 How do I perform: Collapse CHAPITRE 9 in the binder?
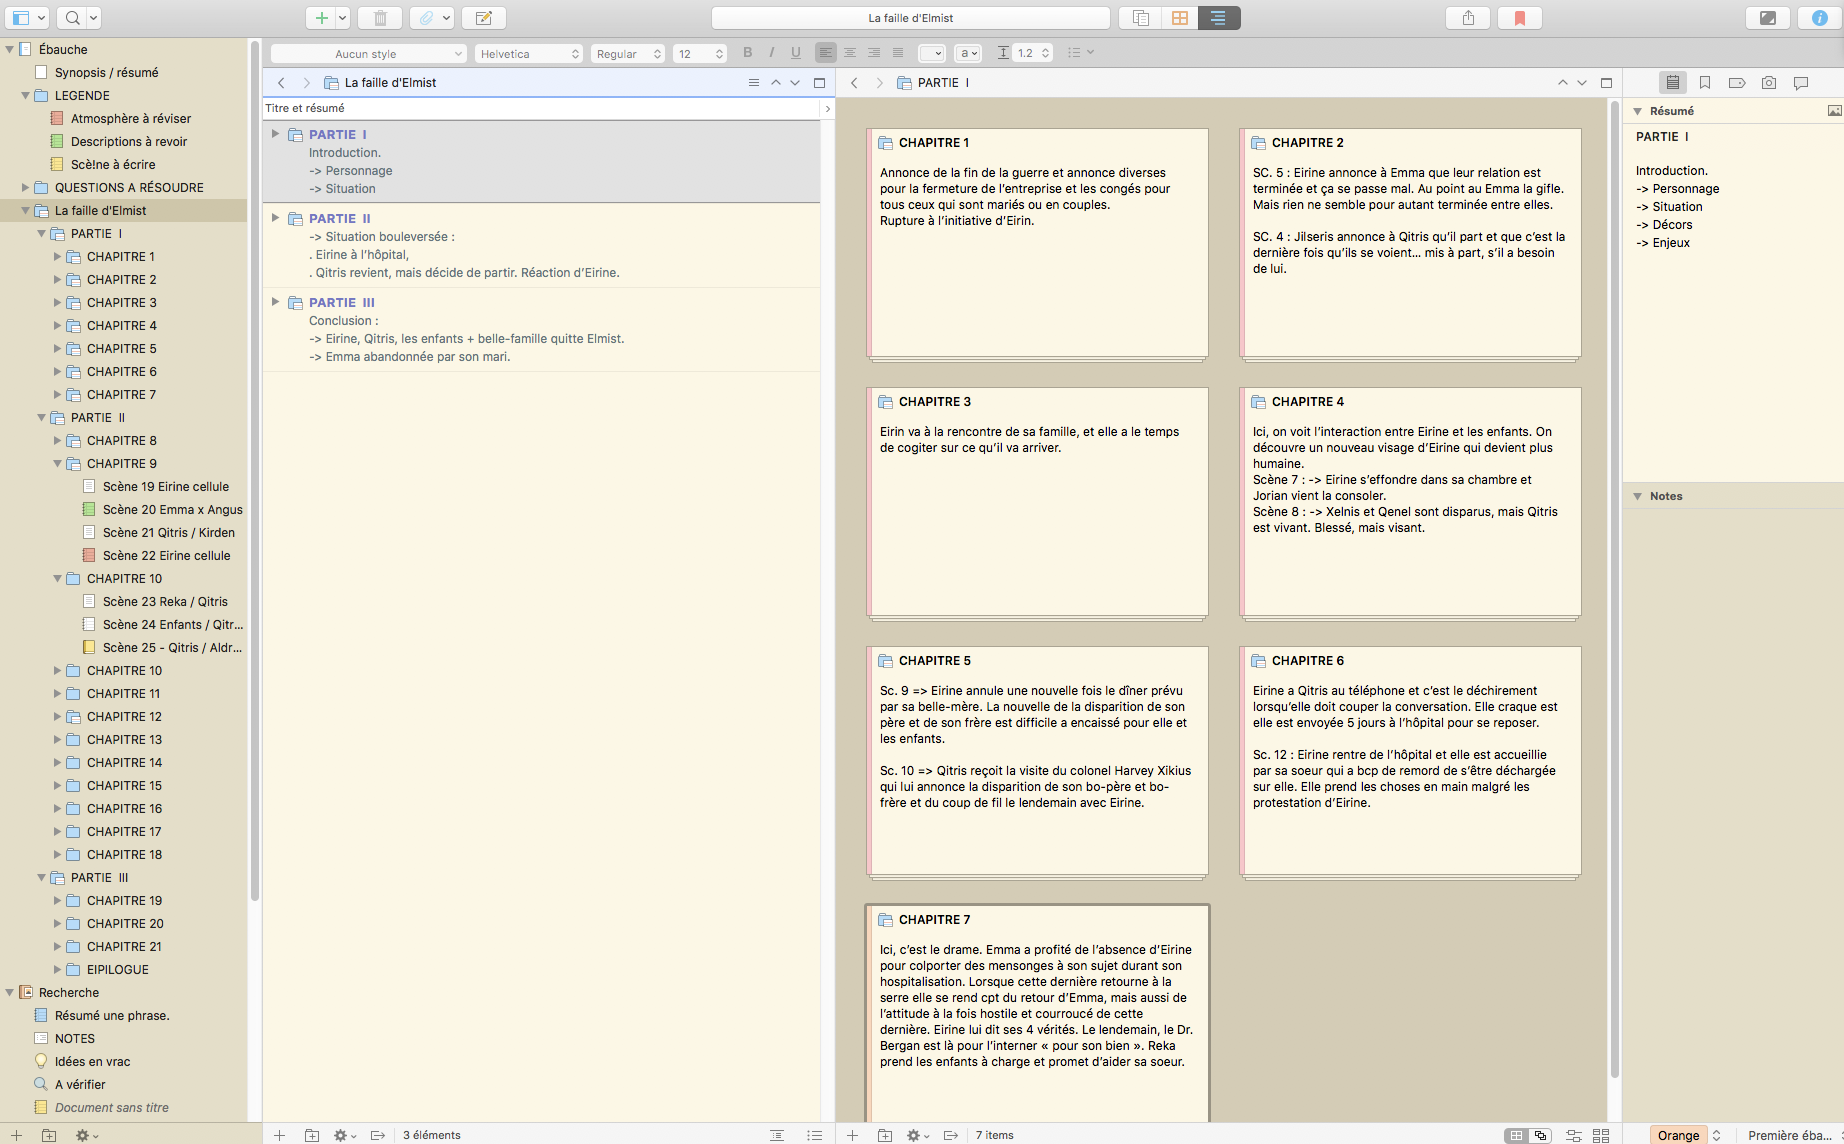58,464
